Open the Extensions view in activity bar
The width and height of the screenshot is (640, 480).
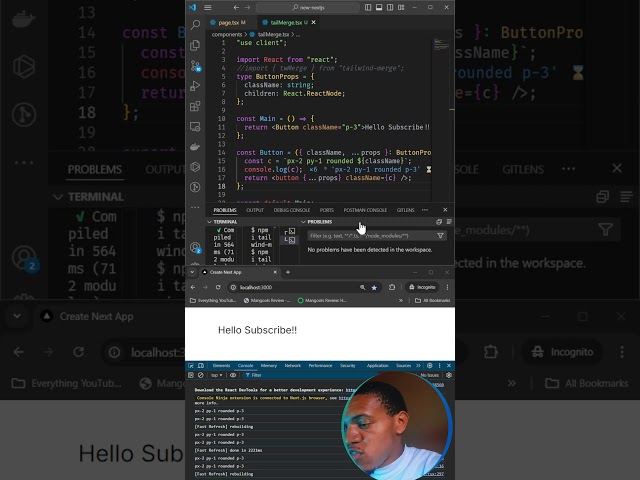click(196, 106)
